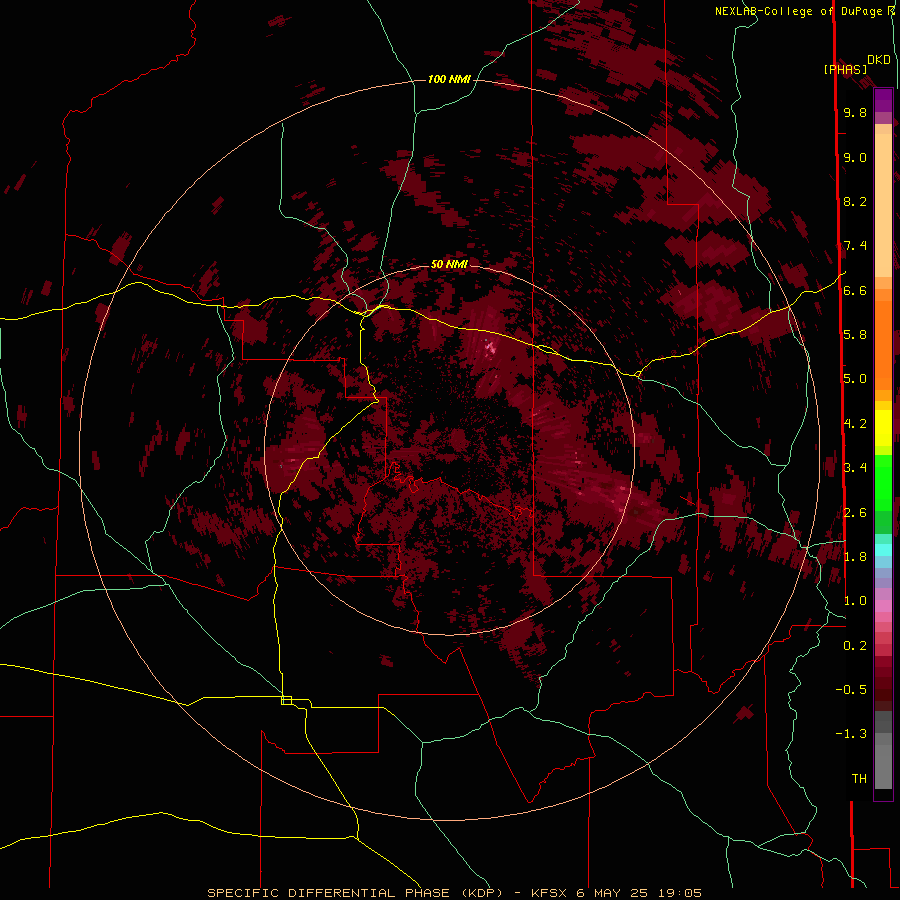The width and height of the screenshot is (900, 900).
Task: Click the 3.4 value on the scale
Action: click(855, 468)
